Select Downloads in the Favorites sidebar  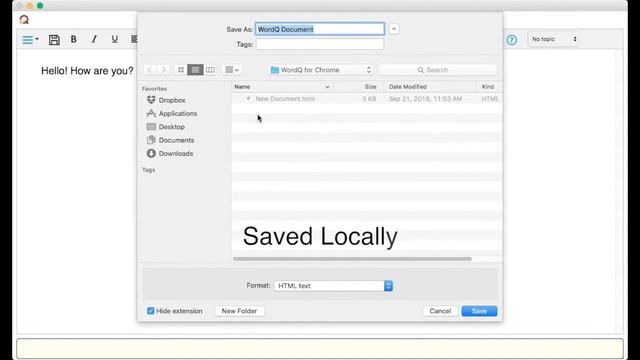[x=170, y=153]
